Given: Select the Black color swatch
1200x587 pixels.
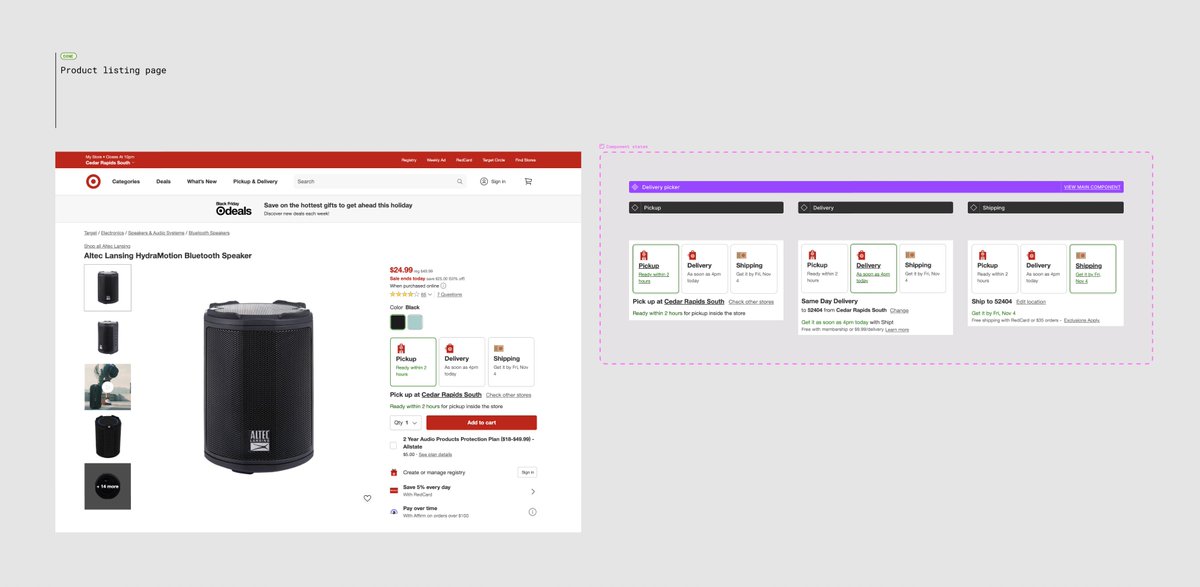Looking at the screenshot, I should tap(398, 322).
